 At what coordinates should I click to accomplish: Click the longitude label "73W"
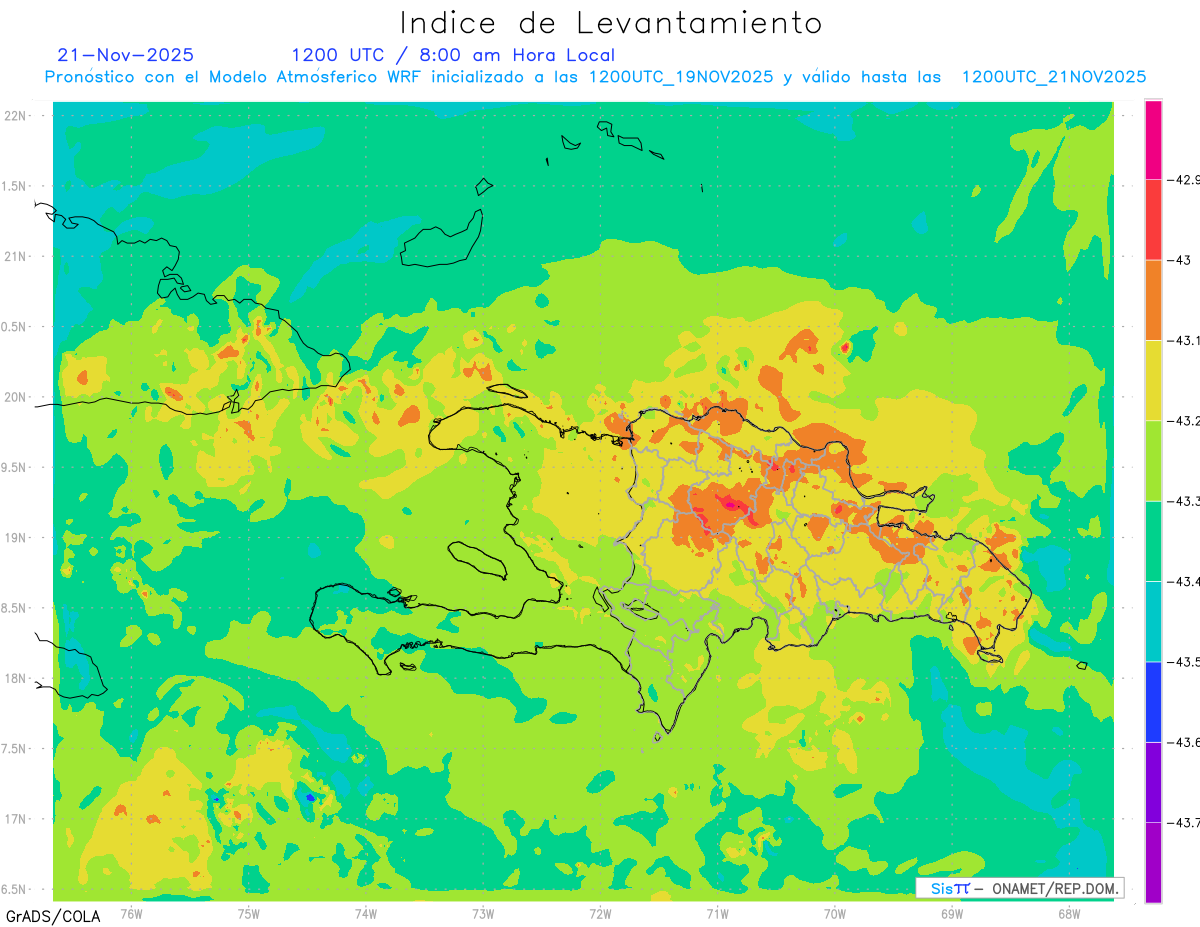point(483,912)
